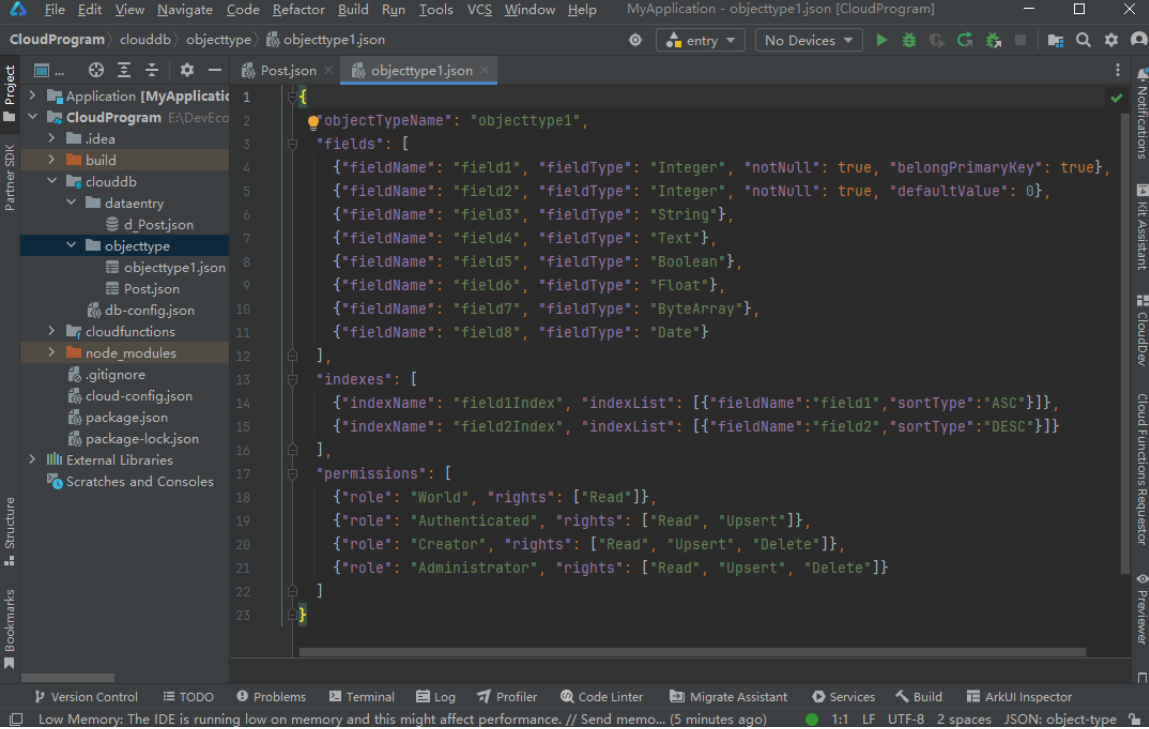Open the entry run configuration dropdown

click(x=700, y=40)
